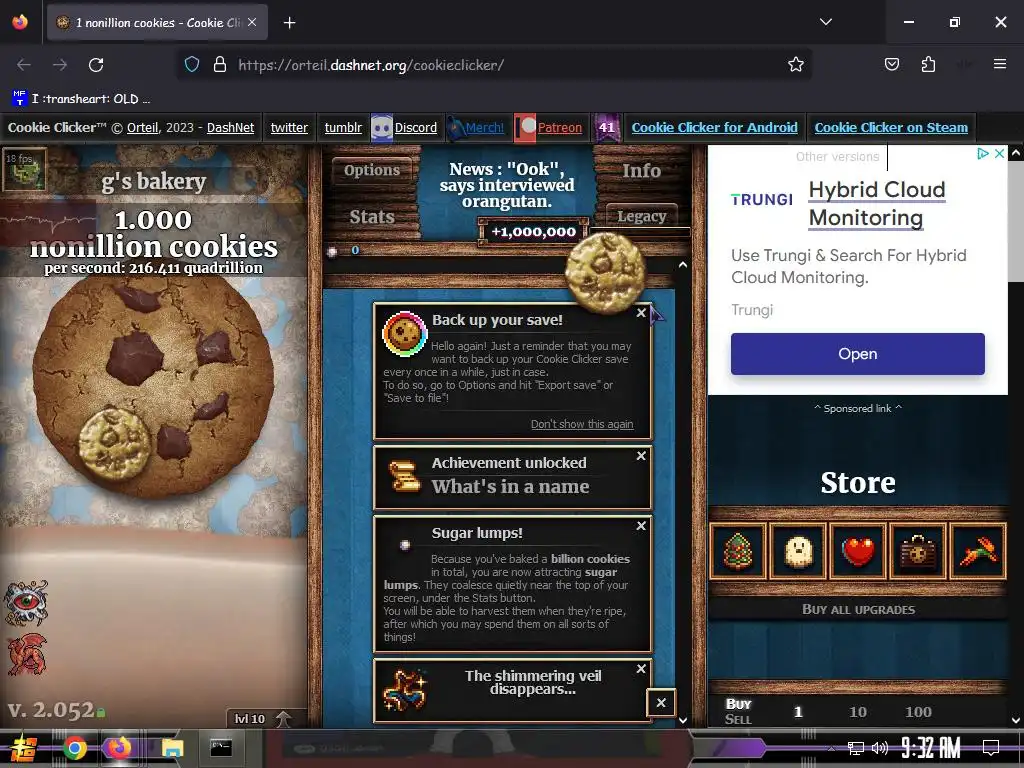Click the wrinkler eye season switcher icon
1024x768 pixels.
point(27,602)
